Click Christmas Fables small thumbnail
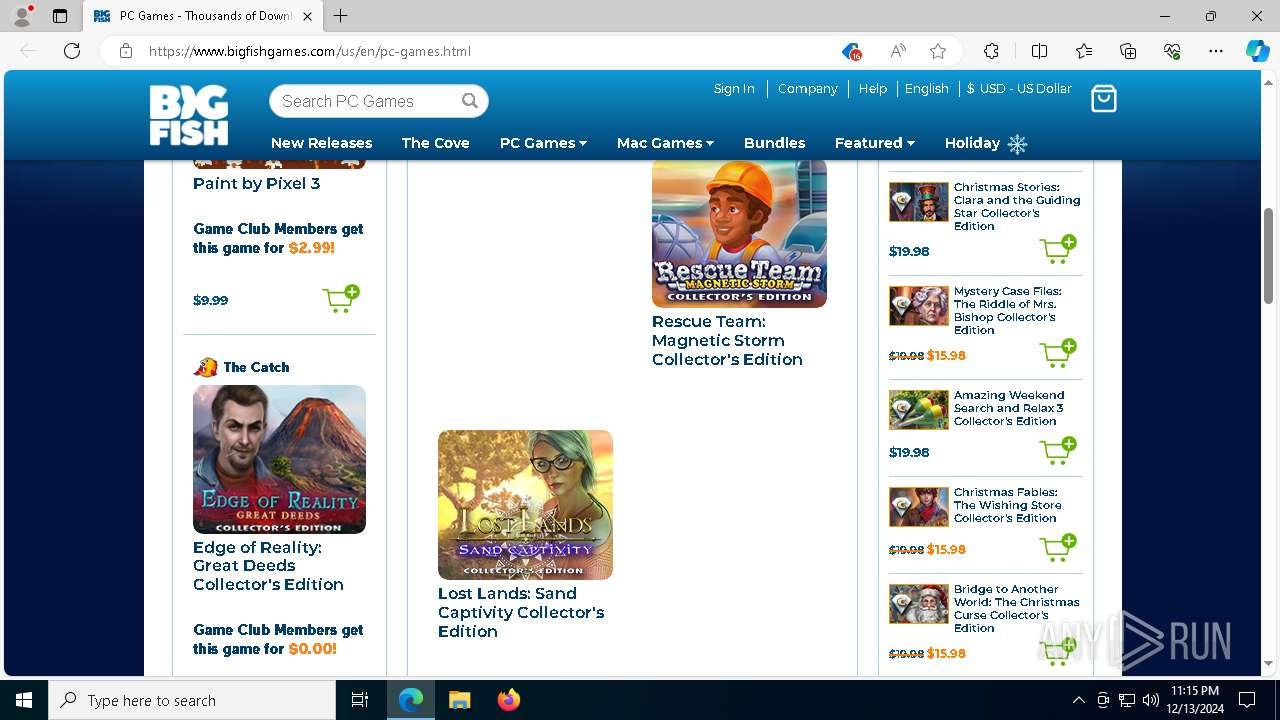Screen dimensions: 1280x720 click(918, 507)
